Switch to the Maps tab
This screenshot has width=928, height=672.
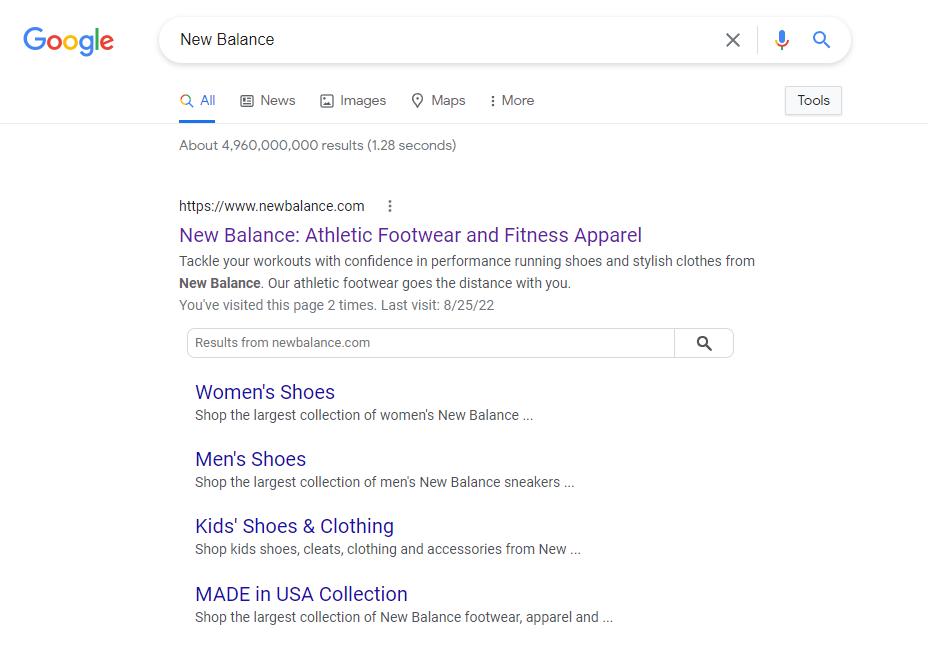pyautogui.click(x=439, y=101)
